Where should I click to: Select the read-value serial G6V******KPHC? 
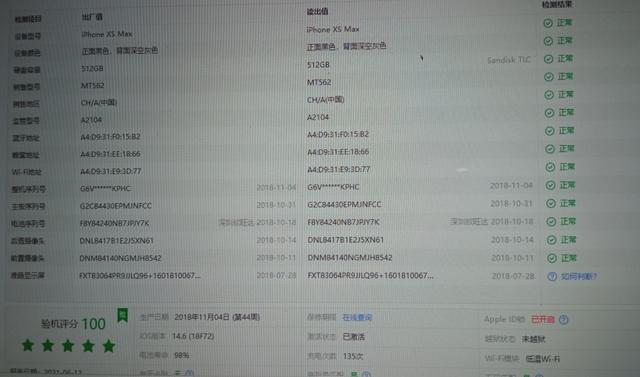click(x=333, y=187)
